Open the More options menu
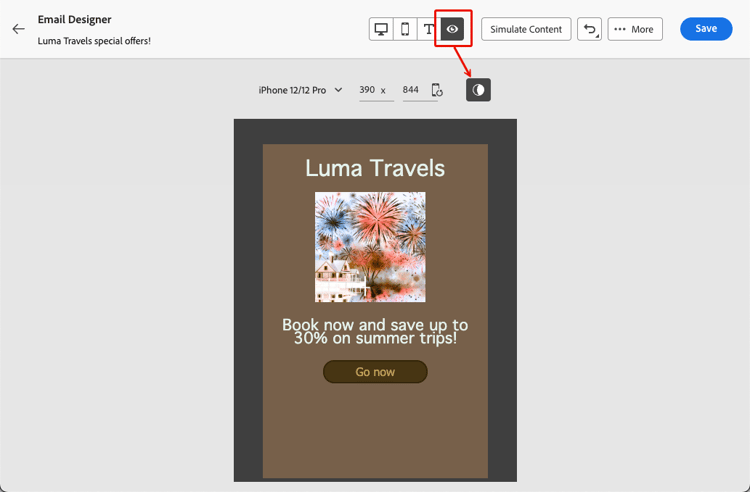The image size is (750, 492). point(635,29)
